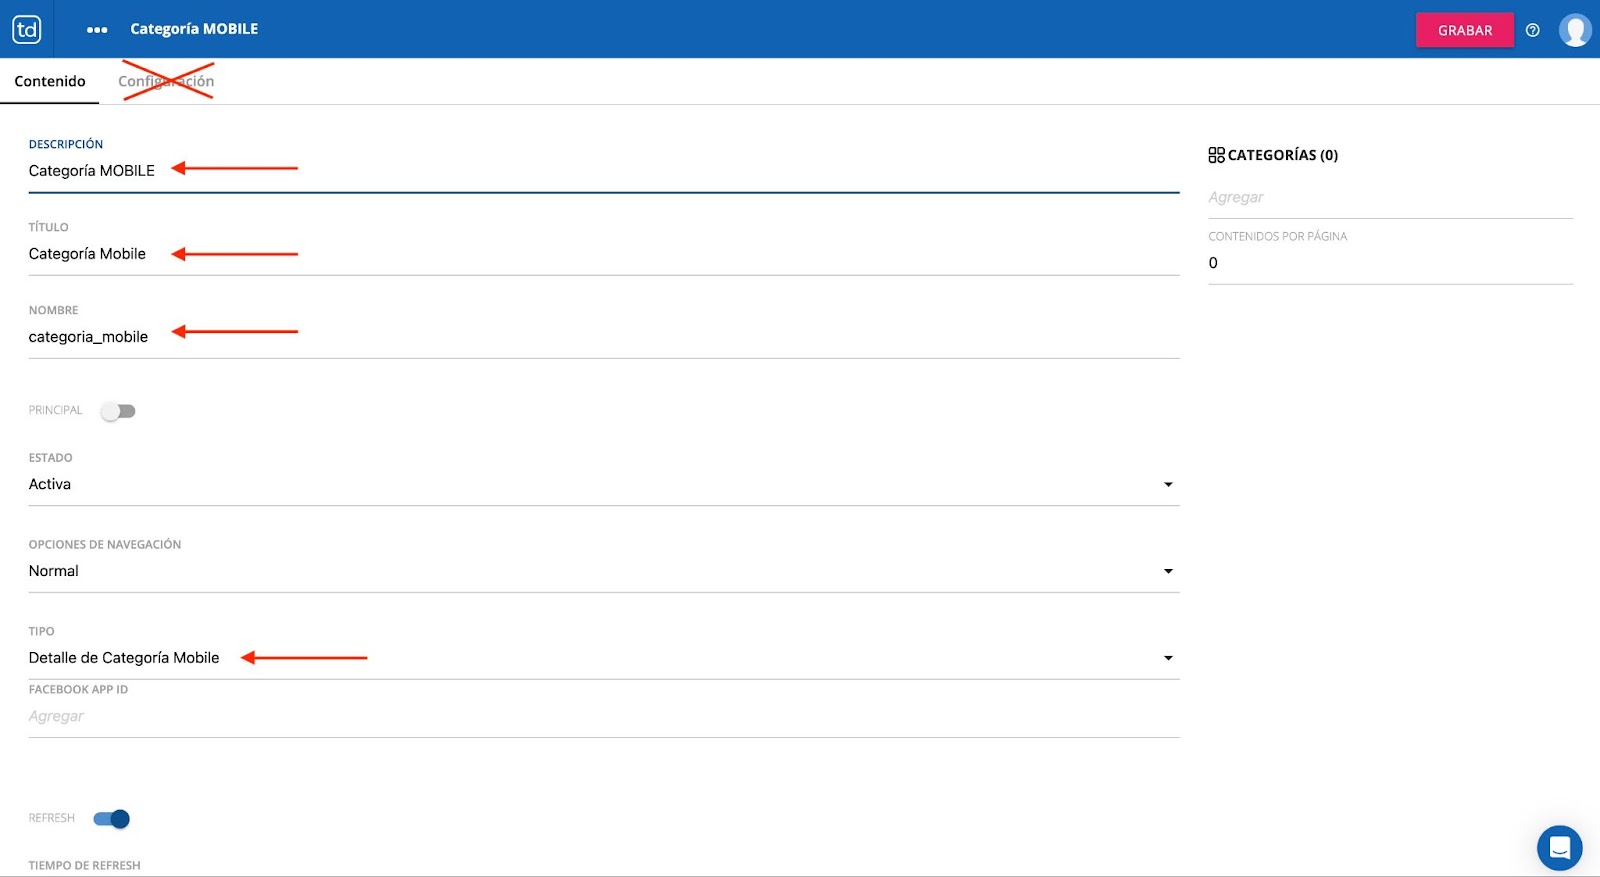The image size is (1600, 877).
Task: Toggle the Principal switch
Action: pyautogui.click(x=118, y=411)
